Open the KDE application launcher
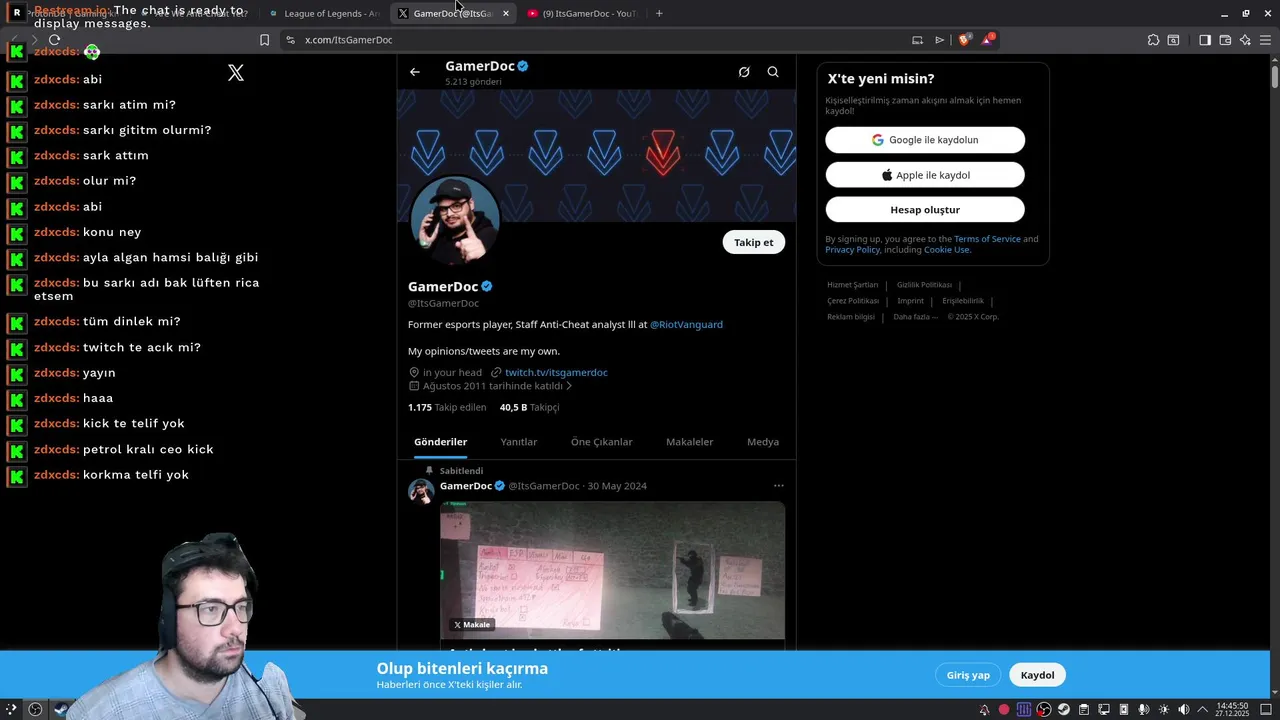The height and width of the screenshot is (720, 1280). tap(11, 709)
